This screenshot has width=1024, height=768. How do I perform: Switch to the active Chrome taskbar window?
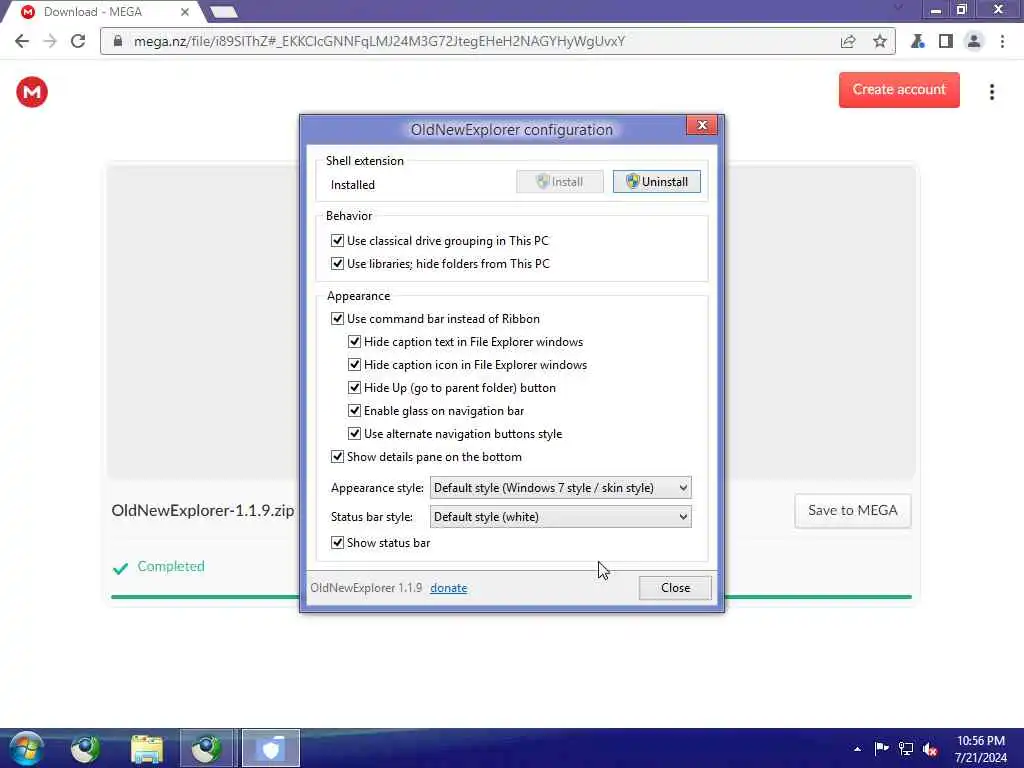pyautogui.click(x=206, y=748)
